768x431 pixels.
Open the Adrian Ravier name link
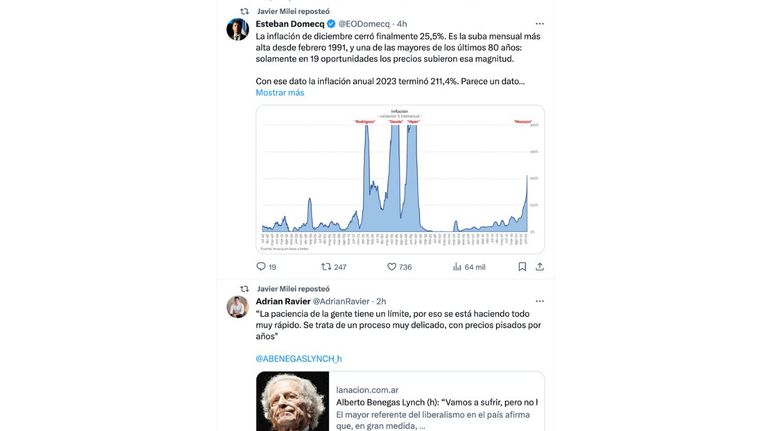pos(283,301)
